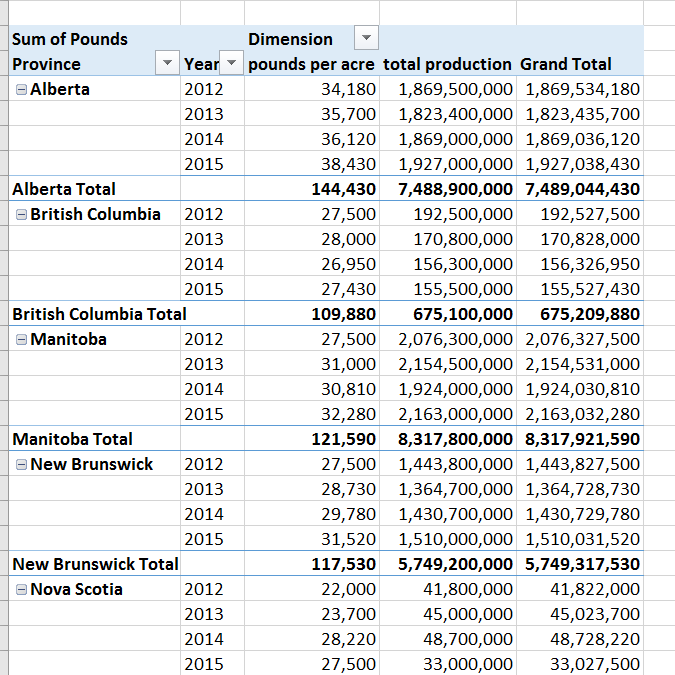Select the British Columbia Total label
This screenshot has height=675, width=675.
99,314
